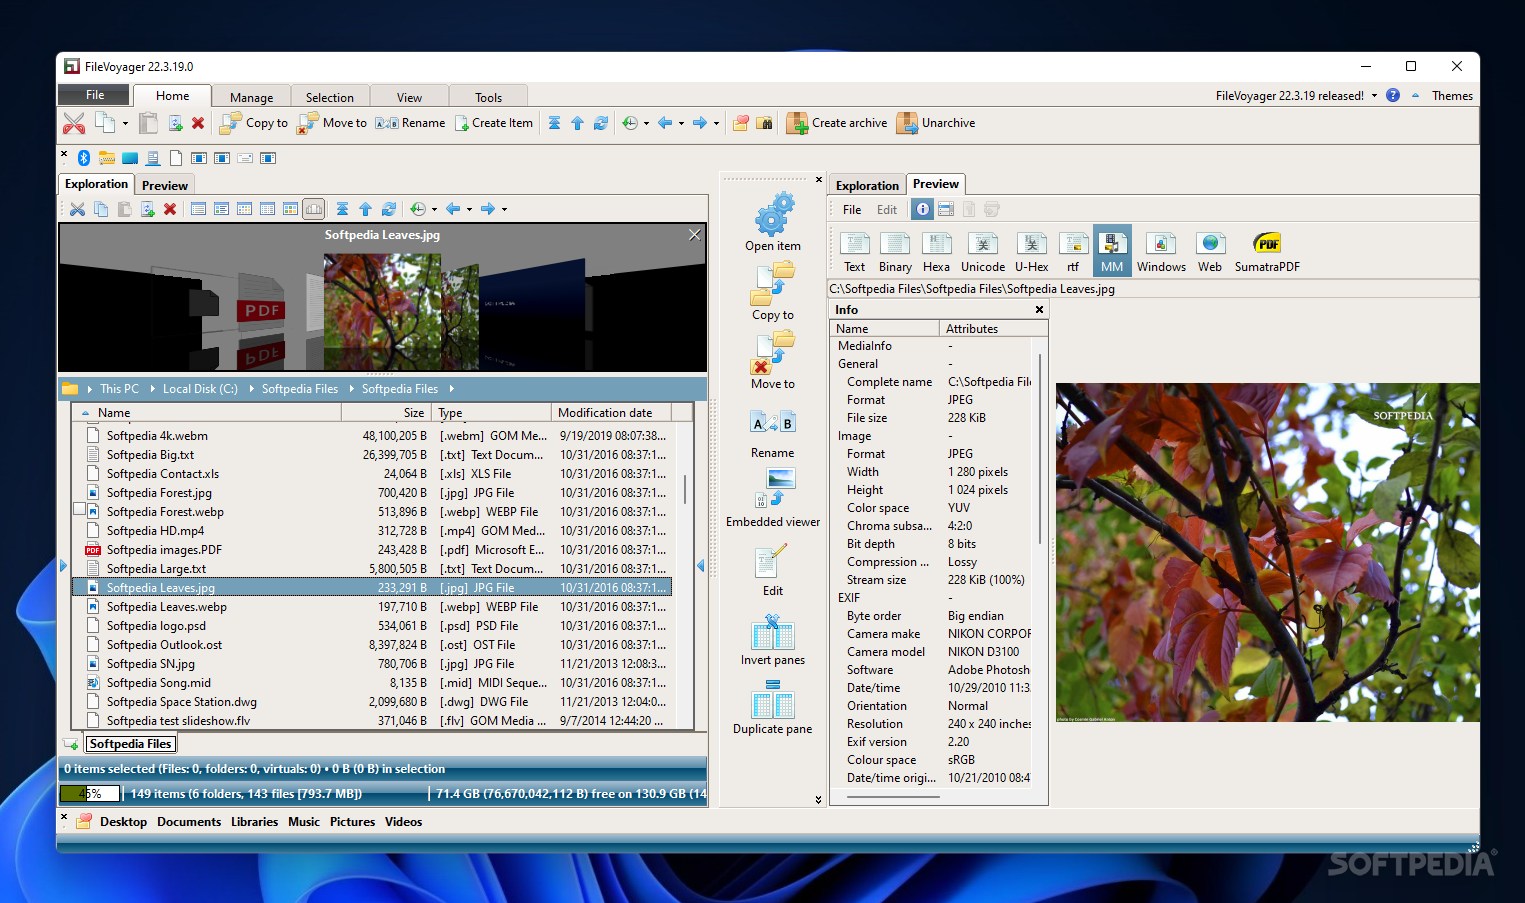The image size is (1525, 903).
Task: Click the Refresh icon in exploration pane toolbar
Action: tap(389, 209)
